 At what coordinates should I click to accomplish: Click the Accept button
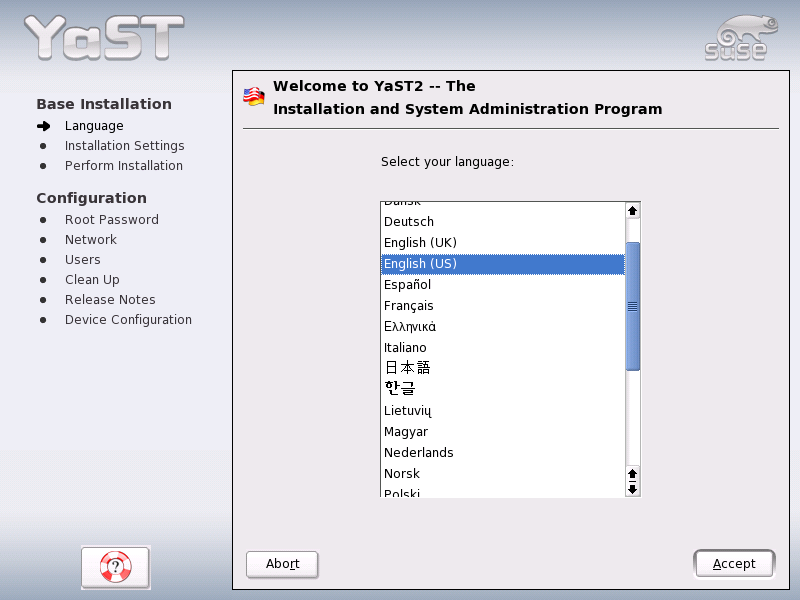point(734,563)
